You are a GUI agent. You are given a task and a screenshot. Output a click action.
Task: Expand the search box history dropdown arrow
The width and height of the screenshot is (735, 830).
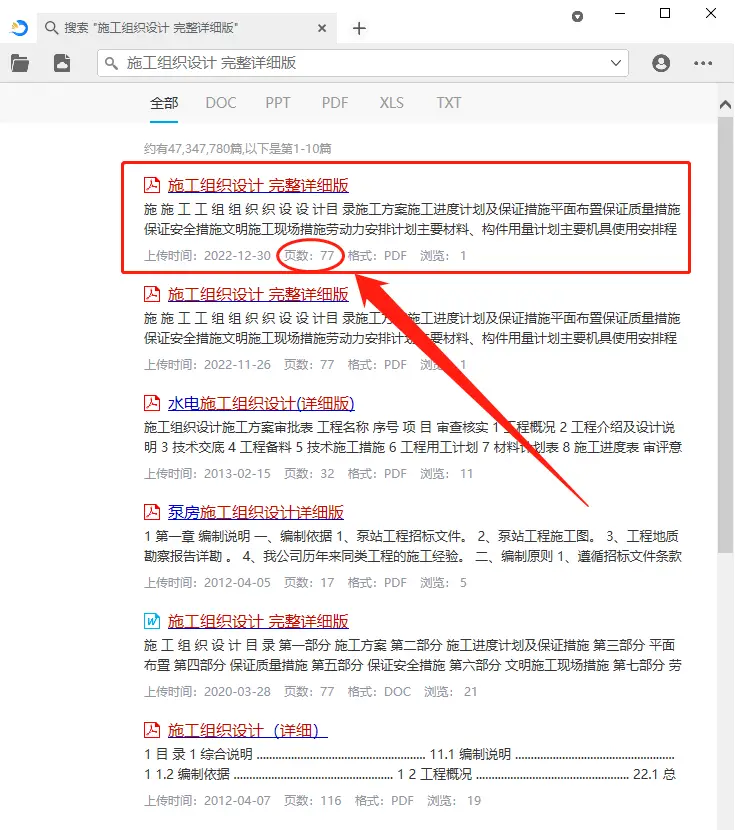615,63
